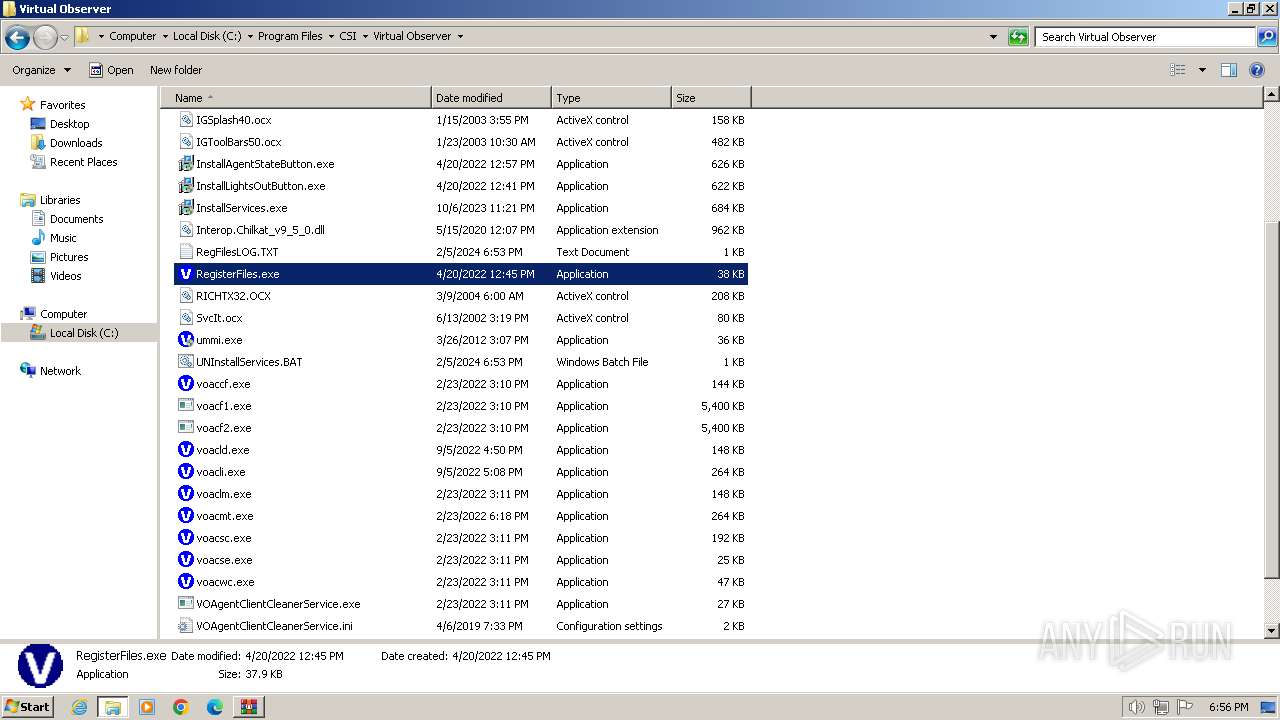Select the voacwc.exe file name
1280x720 pixels.
(225, 581)
